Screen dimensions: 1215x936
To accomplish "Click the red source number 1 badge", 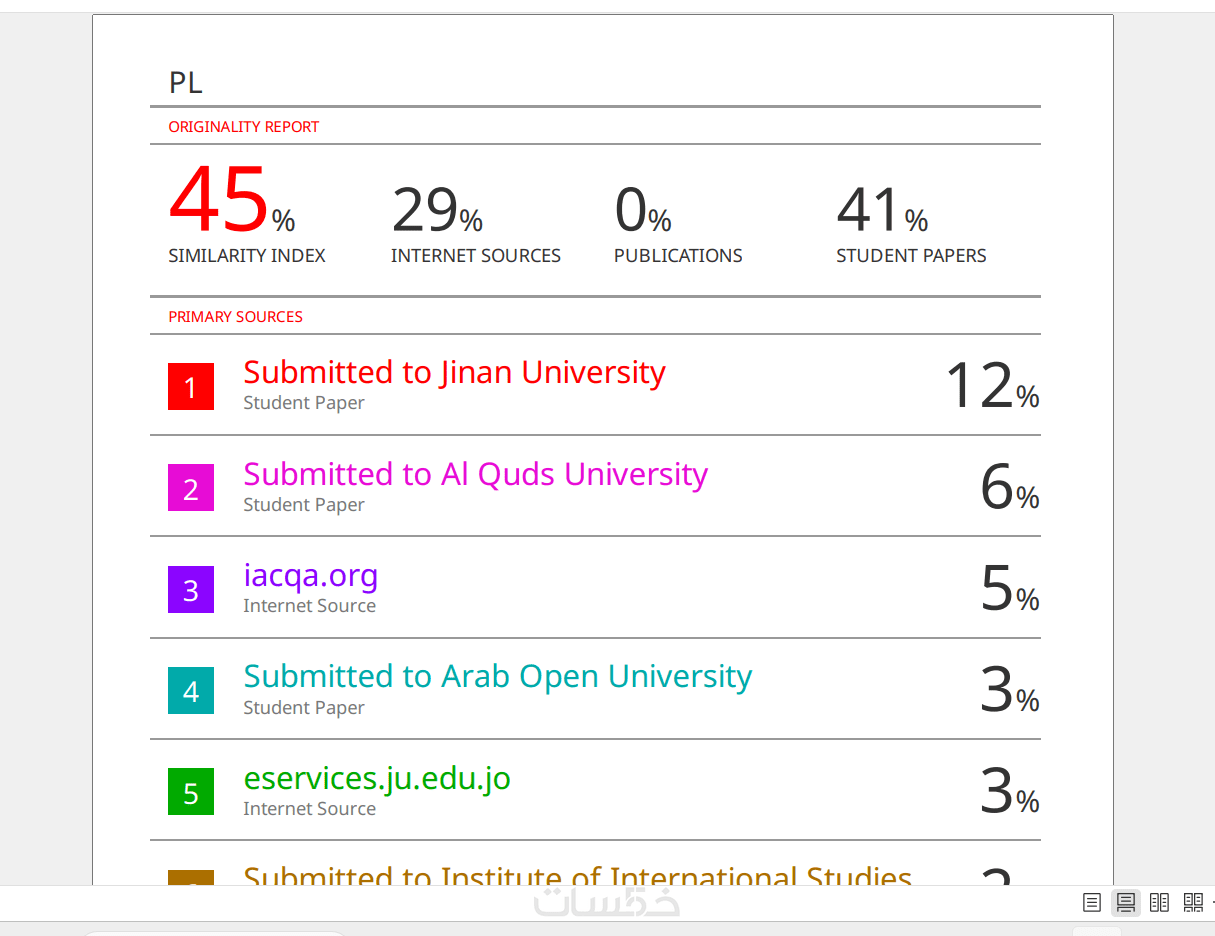I will pos(191,387).
